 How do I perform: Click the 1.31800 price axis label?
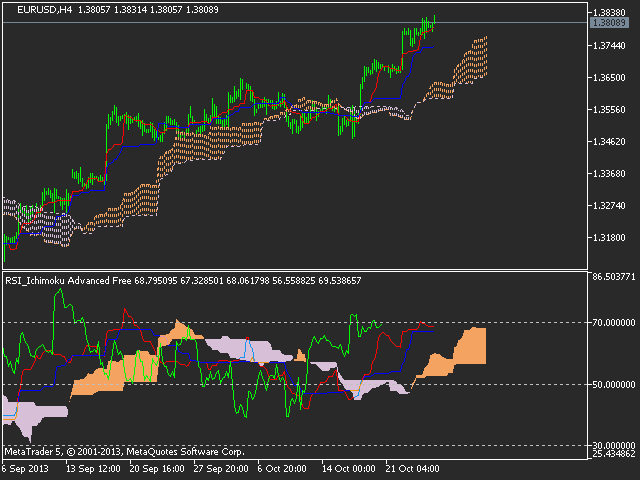click(x=608, y=238)
